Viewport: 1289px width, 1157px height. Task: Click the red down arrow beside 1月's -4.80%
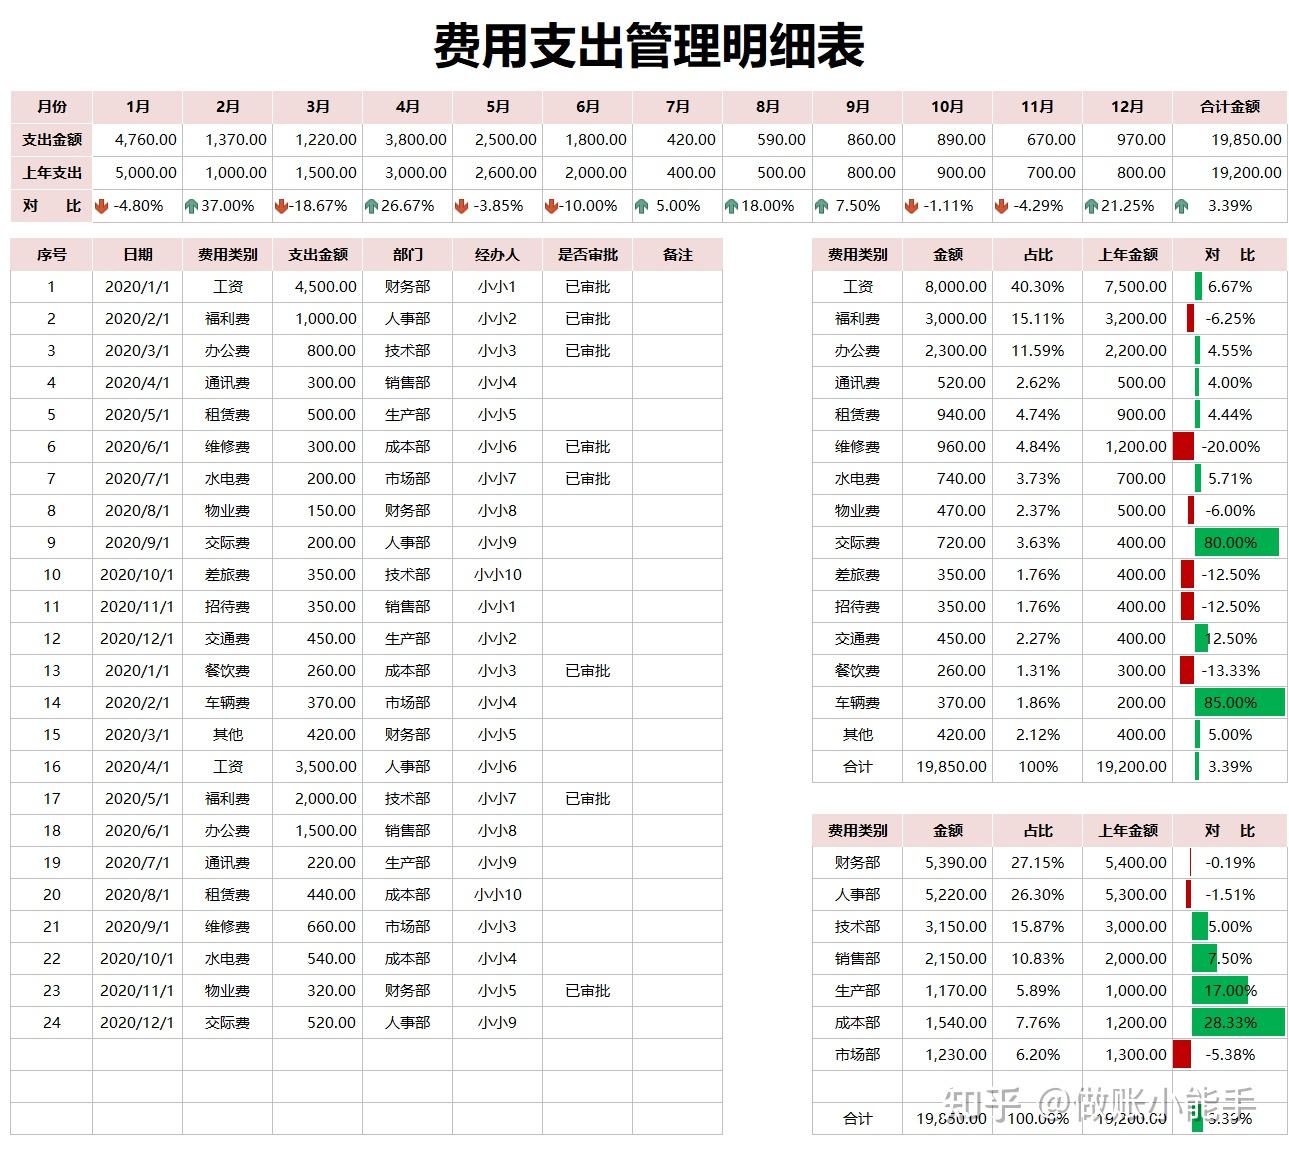click(100, 206)
